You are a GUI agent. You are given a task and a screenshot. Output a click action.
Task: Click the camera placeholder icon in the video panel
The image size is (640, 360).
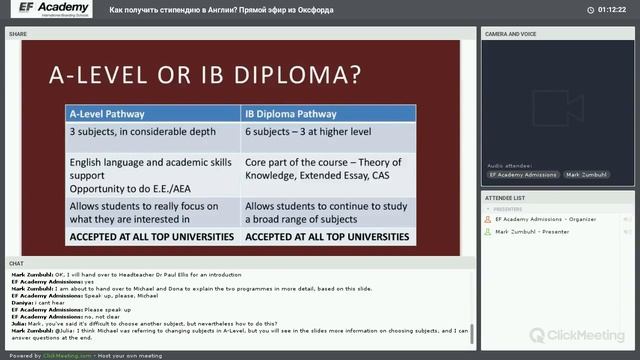[558, 108]
